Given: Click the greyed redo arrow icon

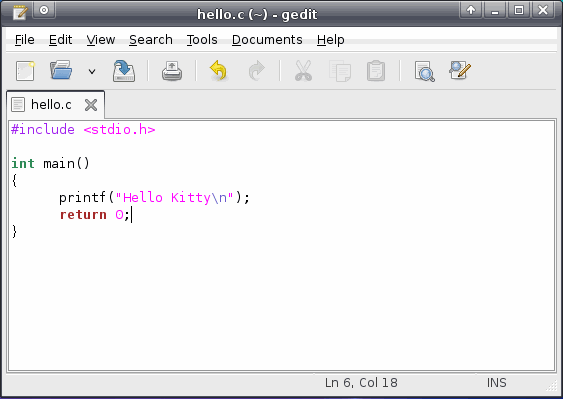Looking at the screenshot, I should pyautogui.click(x=256, y=71).
